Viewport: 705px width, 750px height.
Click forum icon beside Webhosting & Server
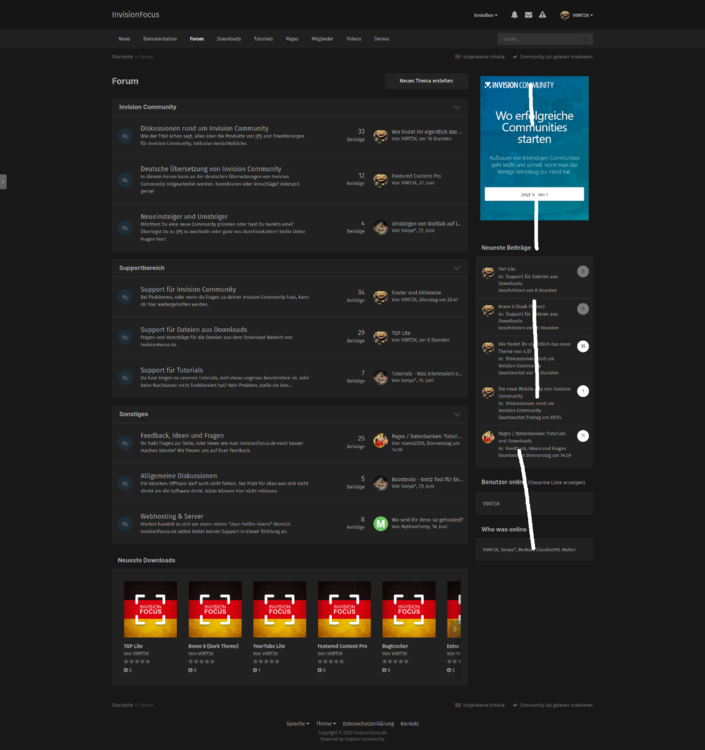coord(124,523)
